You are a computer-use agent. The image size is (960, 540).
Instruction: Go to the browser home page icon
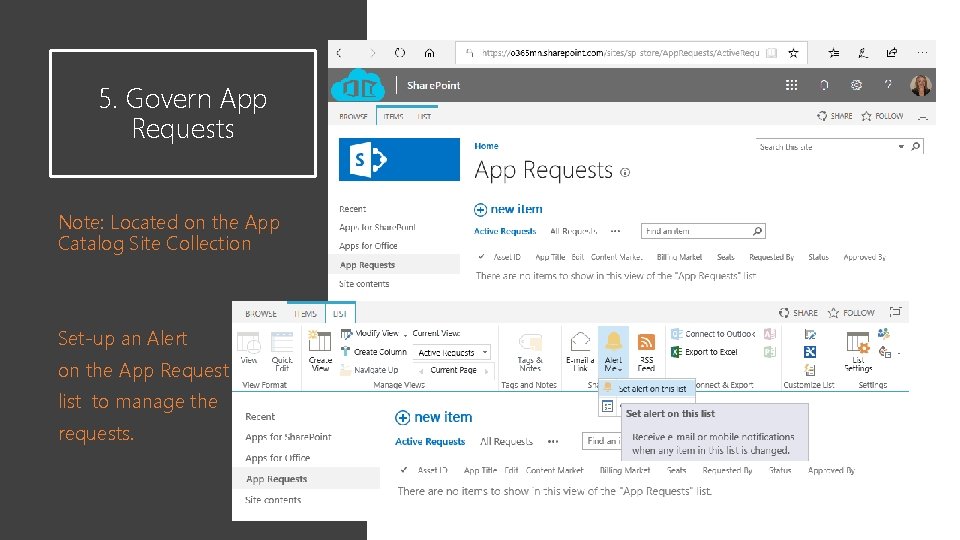coord(429,53)
